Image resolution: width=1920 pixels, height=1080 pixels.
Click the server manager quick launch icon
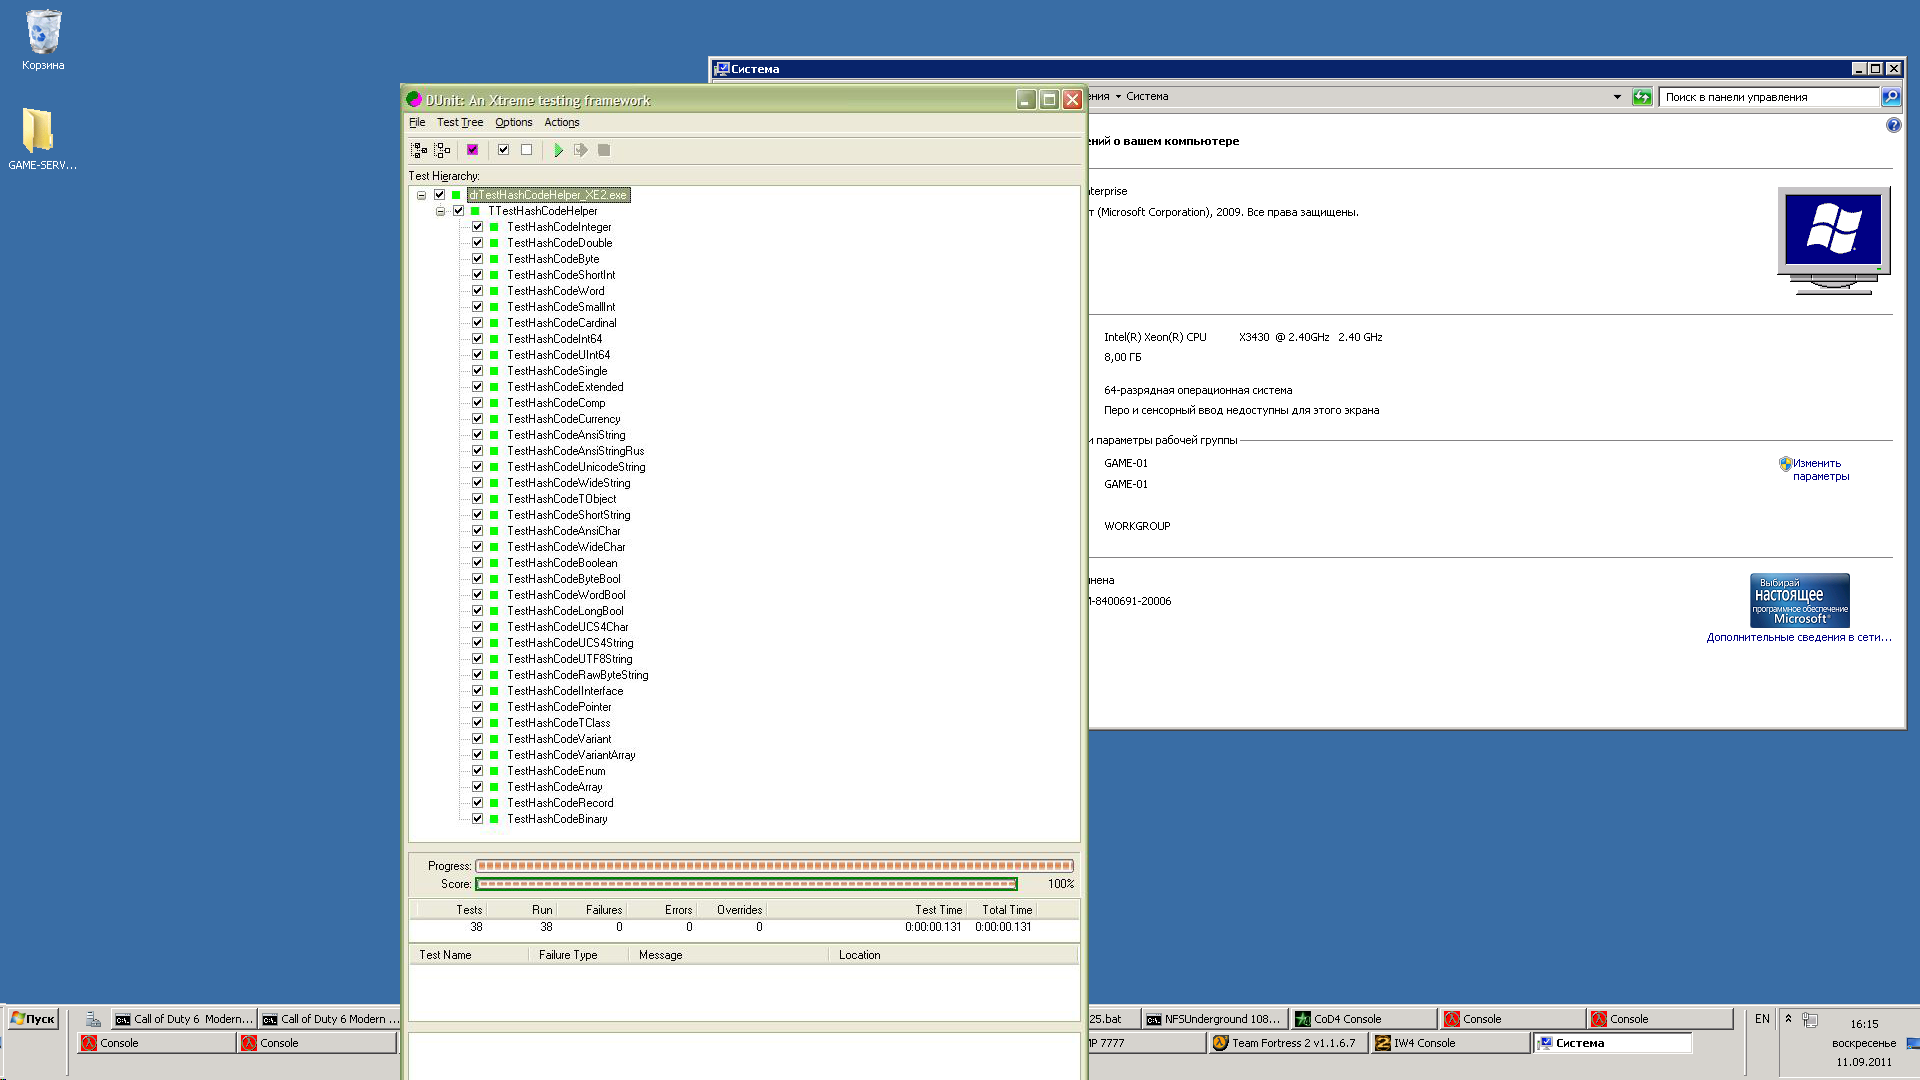(93, 1019)
